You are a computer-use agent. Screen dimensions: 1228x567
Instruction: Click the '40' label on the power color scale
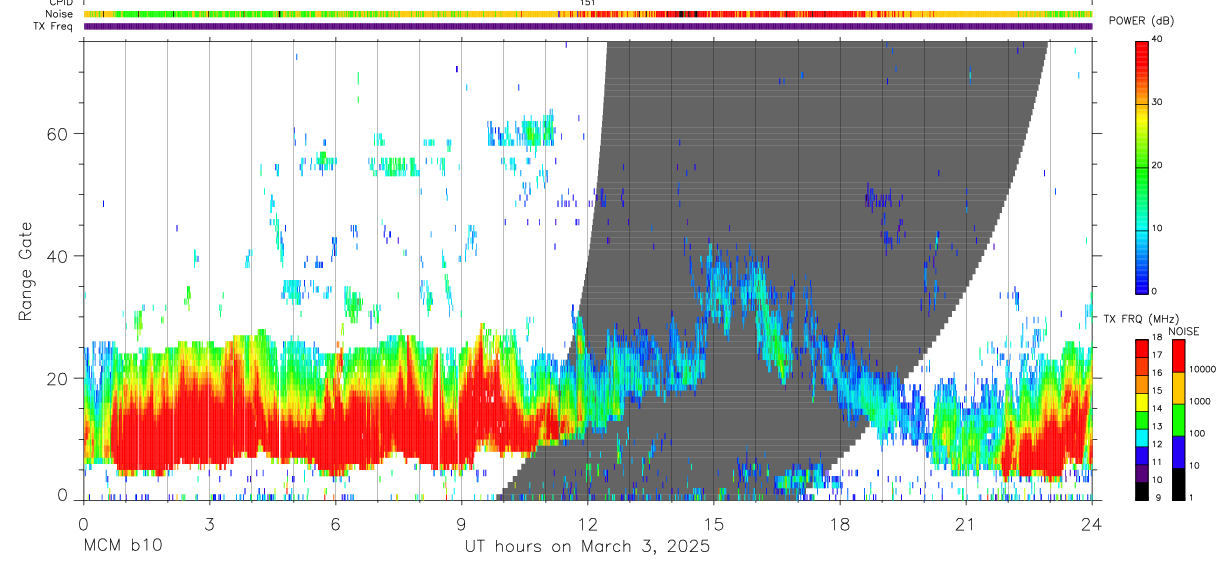pyautogui.click(x=1158, y=40)
